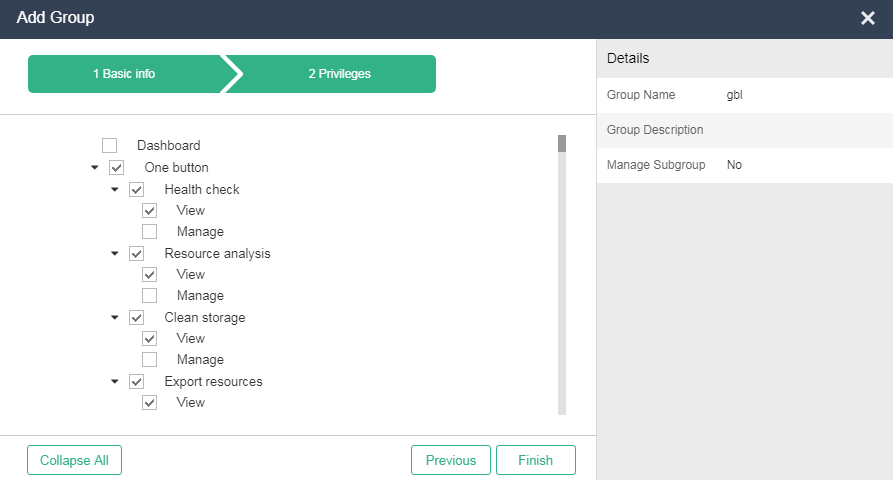This screenshot has height=480, width=893.
Task: Collapse the Export resources node arrow
Action: pos(114,381)
